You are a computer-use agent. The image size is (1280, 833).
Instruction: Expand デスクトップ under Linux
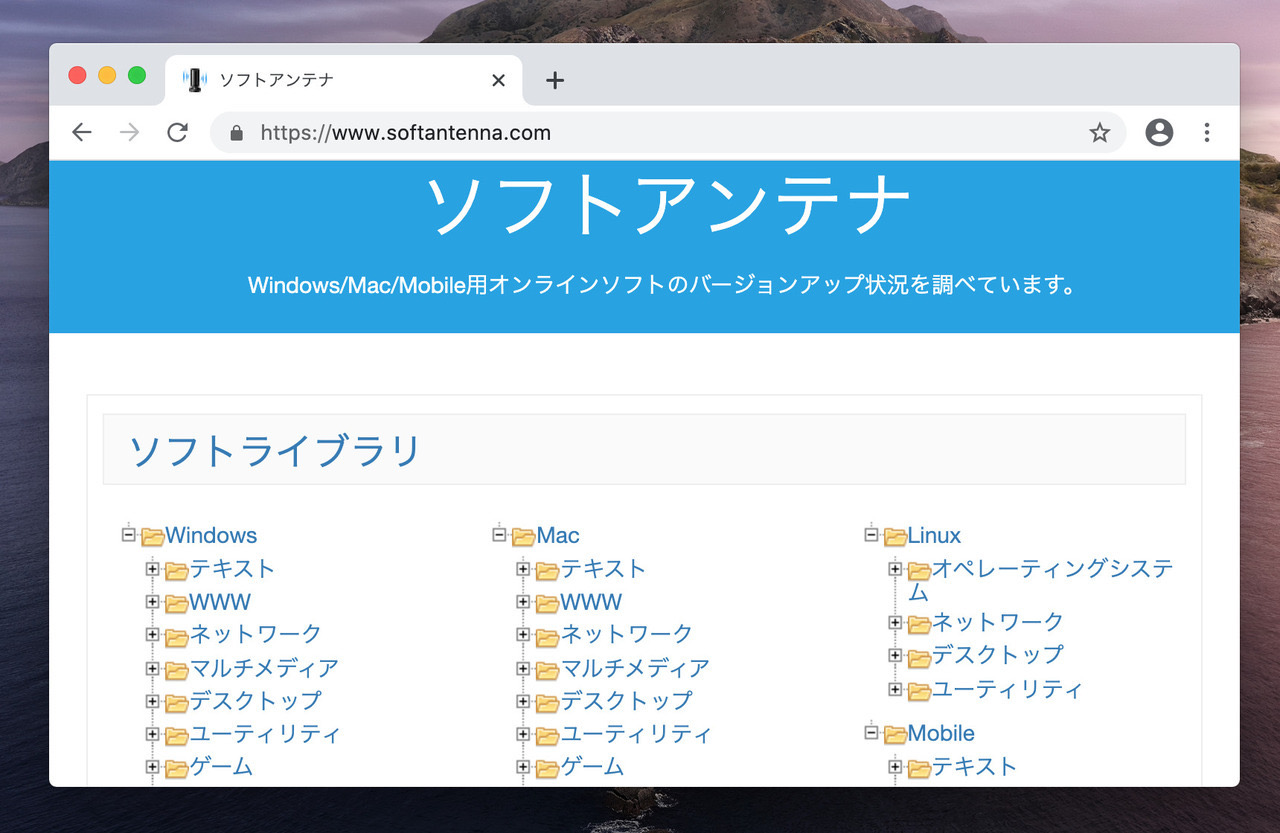[895, 656]
